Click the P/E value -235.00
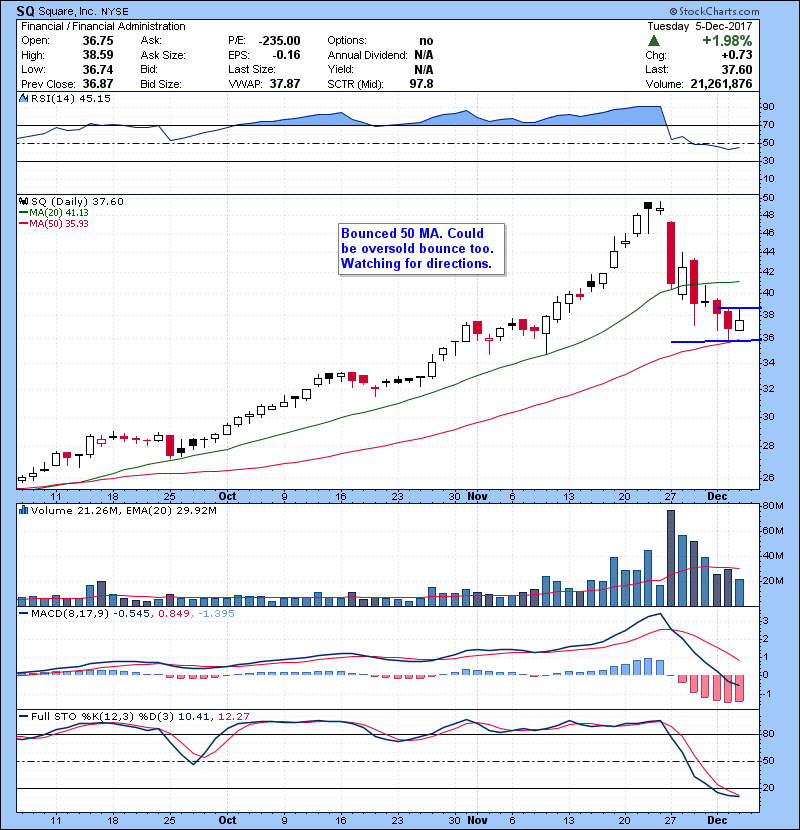This screenshot has width=800, height=830. (x=280, y=41)
